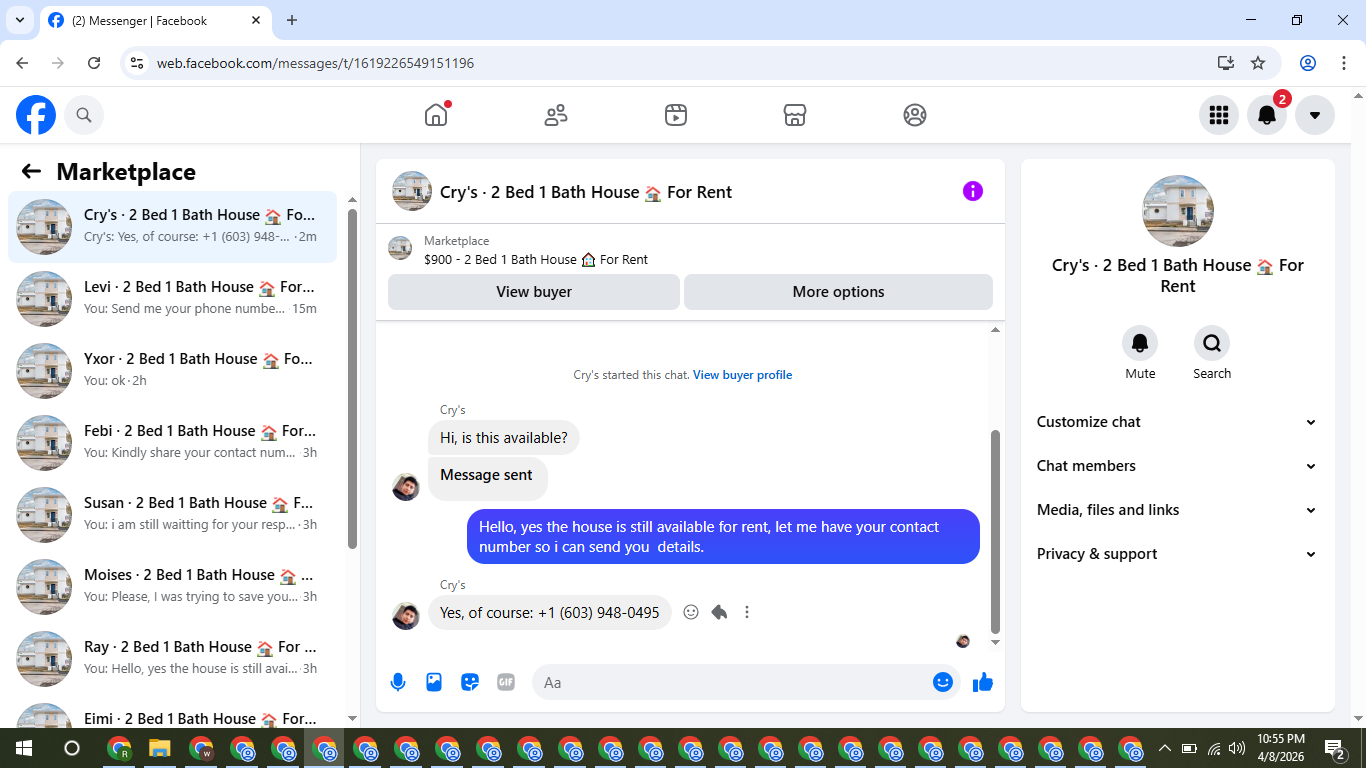Open the Levi conversation

172,299
